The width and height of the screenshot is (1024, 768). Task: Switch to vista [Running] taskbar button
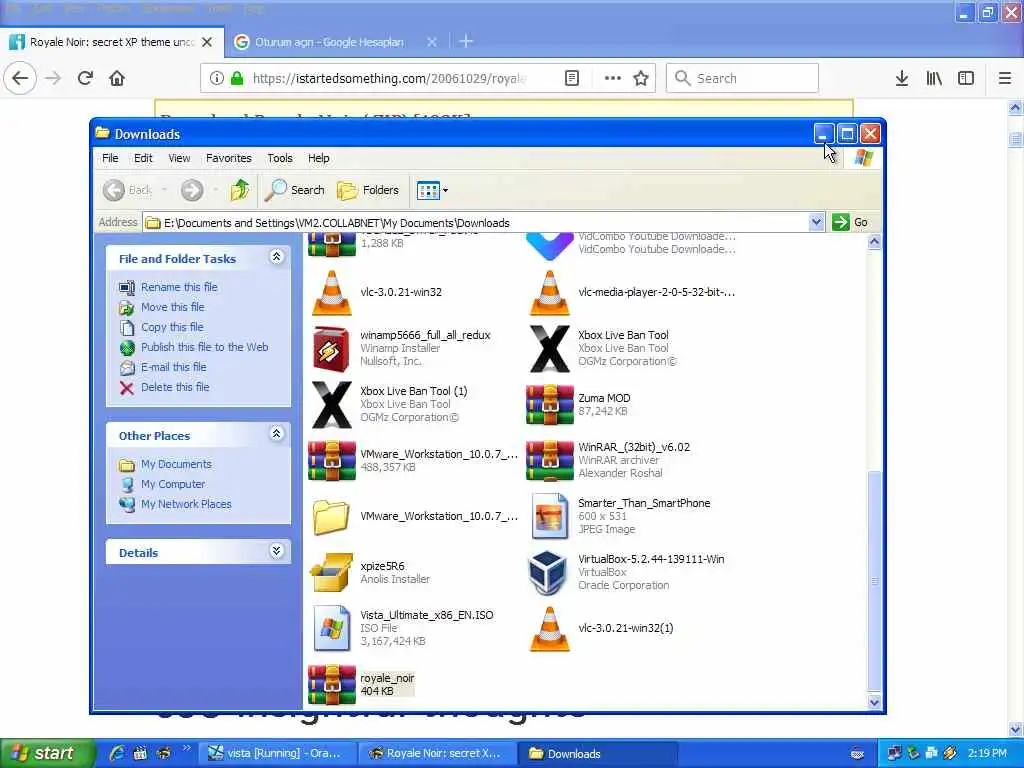click(x=276, y=753)
